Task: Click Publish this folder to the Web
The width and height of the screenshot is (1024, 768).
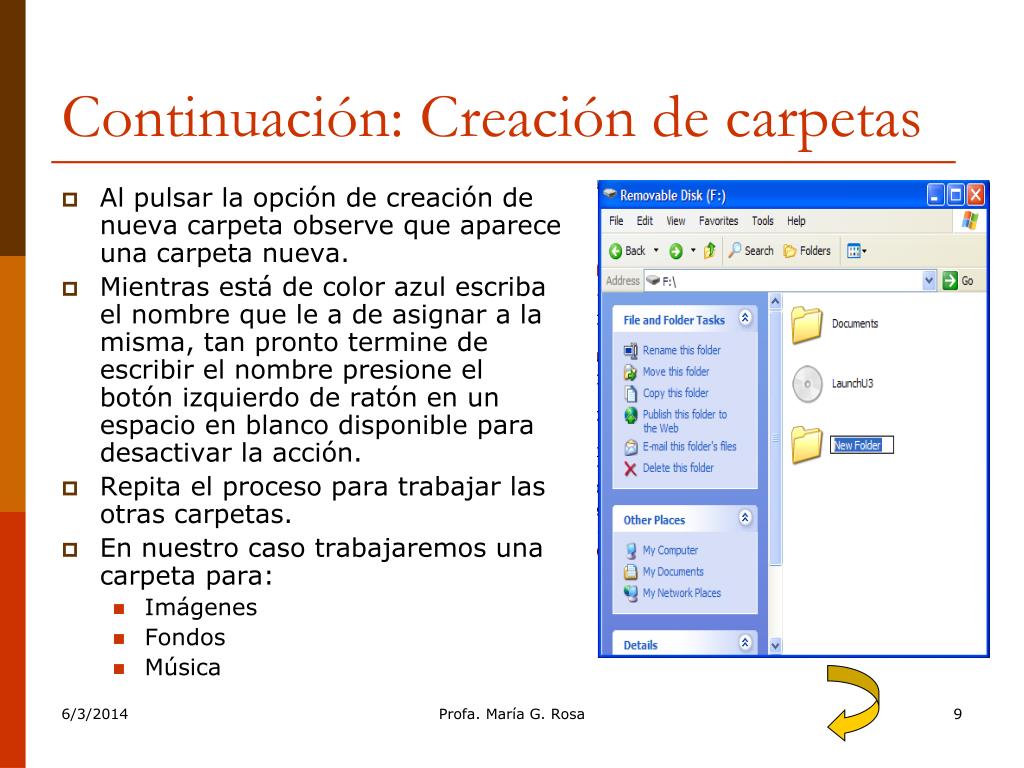Action: point(684,421)
